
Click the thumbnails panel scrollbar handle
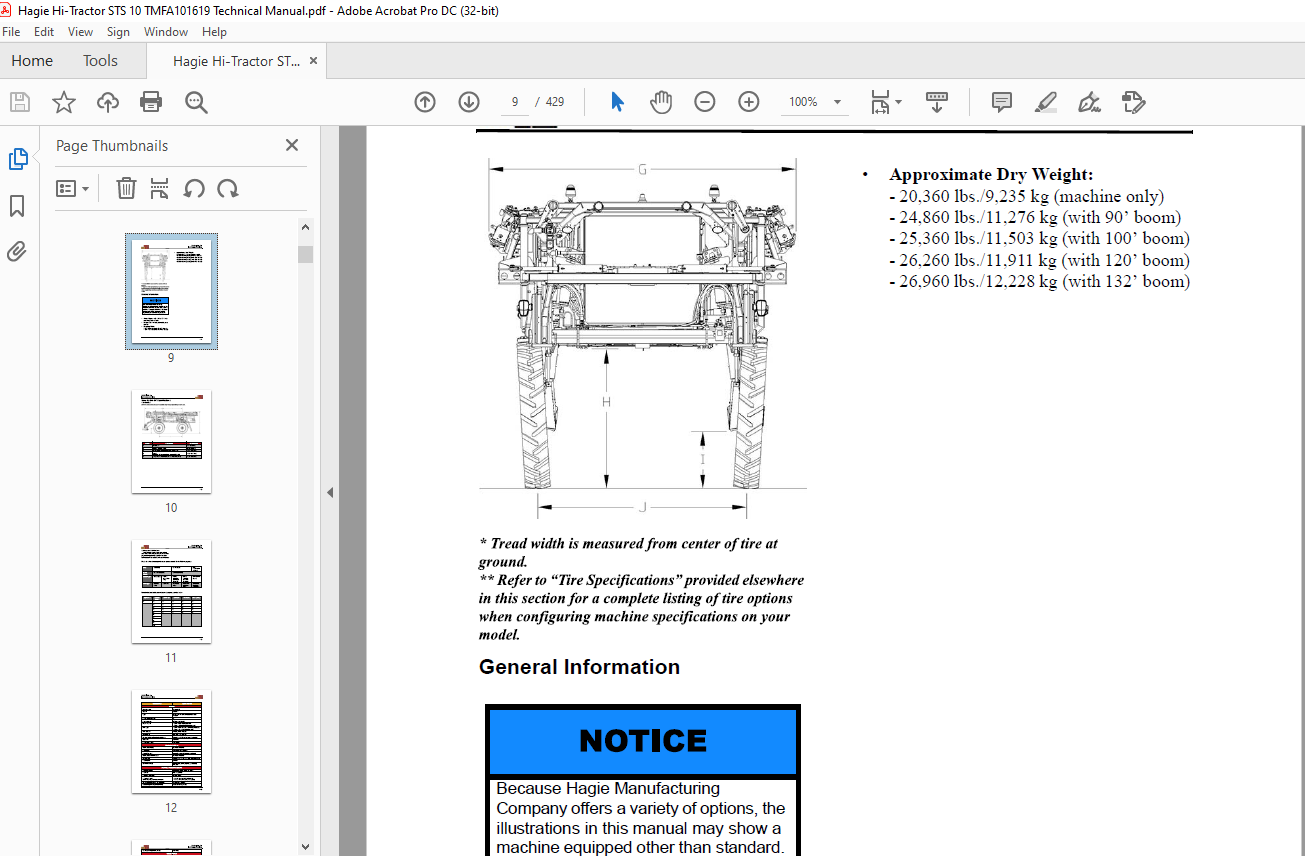pyautogui.click(x=306, y=254)
